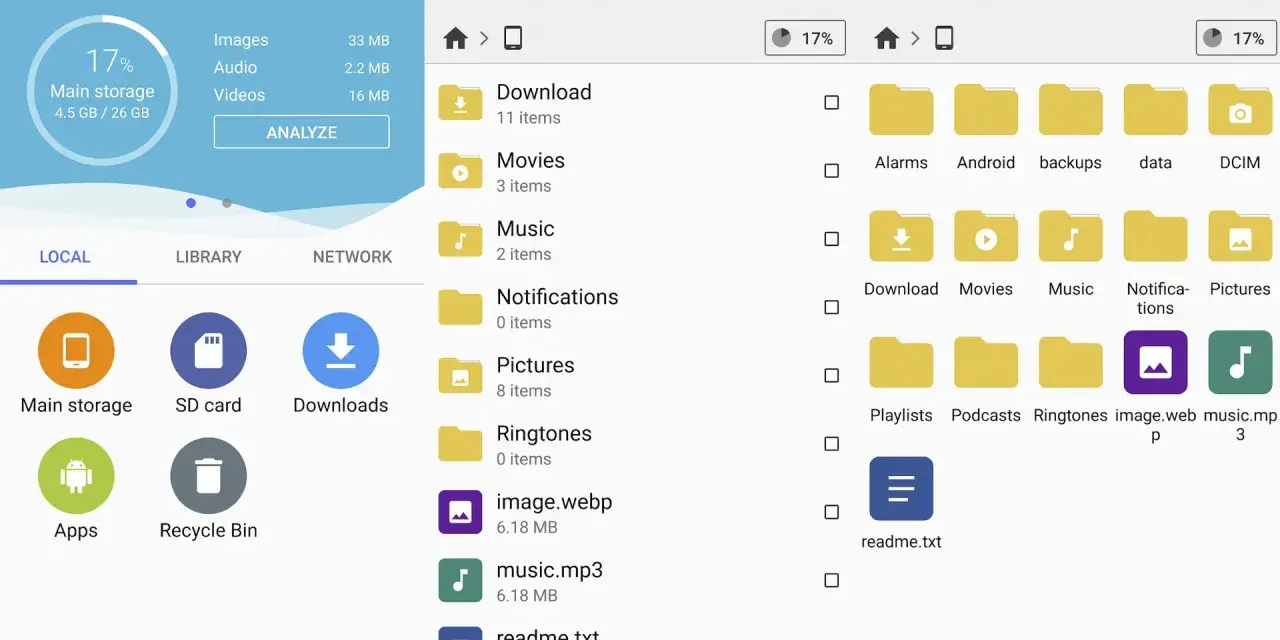Open Alarms folder in grid view
1280x640 pixels.
[x=901, y=109]
